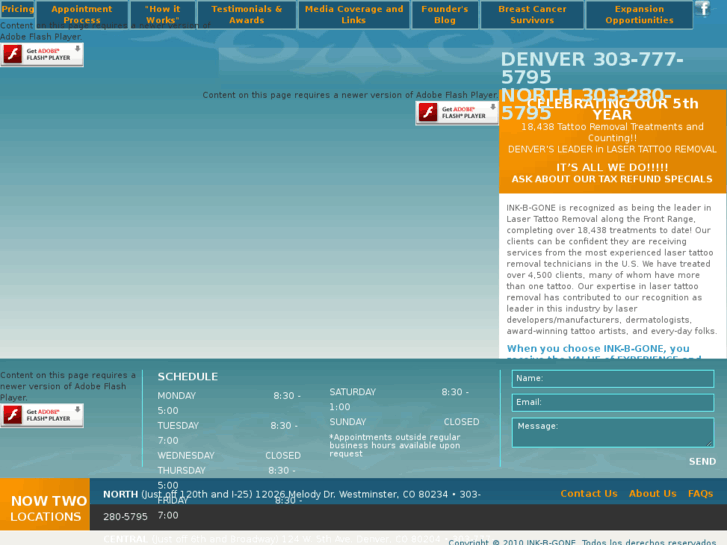Click the WEDNESDAY CLOSED schedule row
The image size is (727, 545).
pos(229,455)
